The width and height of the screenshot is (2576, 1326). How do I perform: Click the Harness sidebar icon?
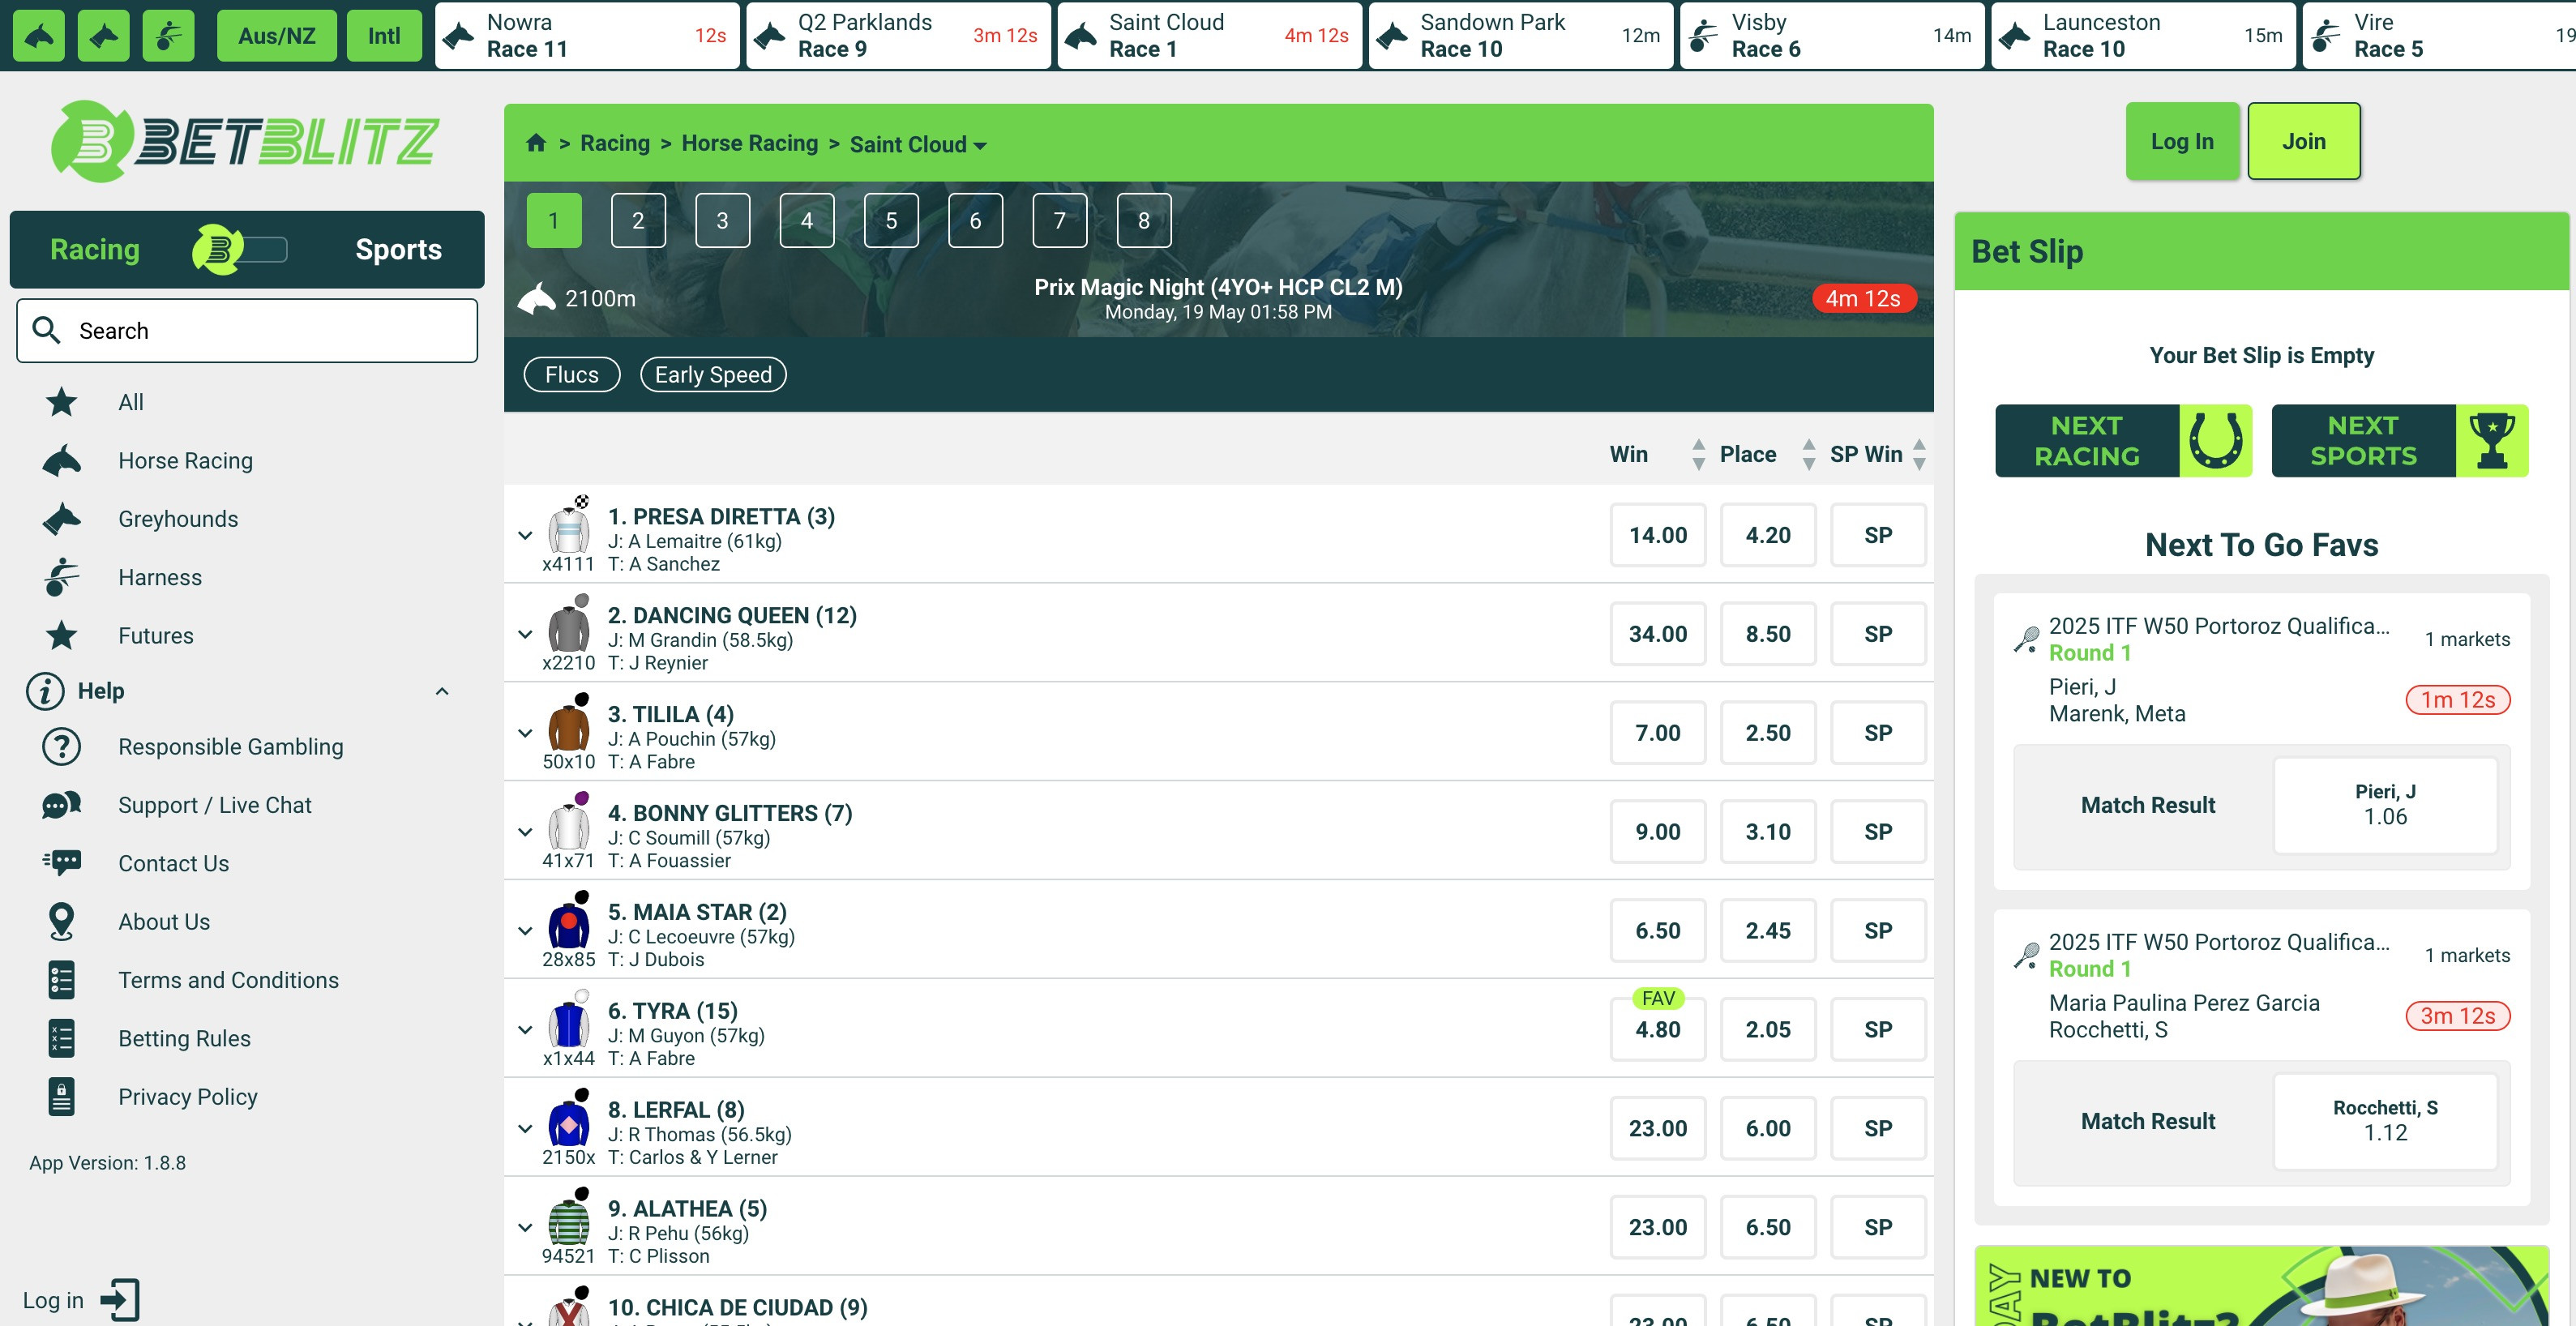(x=61, y=577)
